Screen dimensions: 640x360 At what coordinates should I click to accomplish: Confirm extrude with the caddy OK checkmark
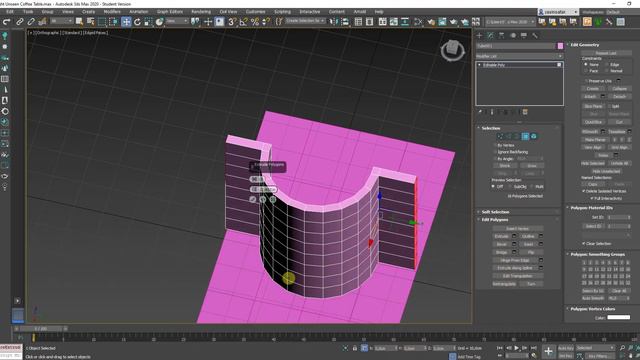[253, 199]
